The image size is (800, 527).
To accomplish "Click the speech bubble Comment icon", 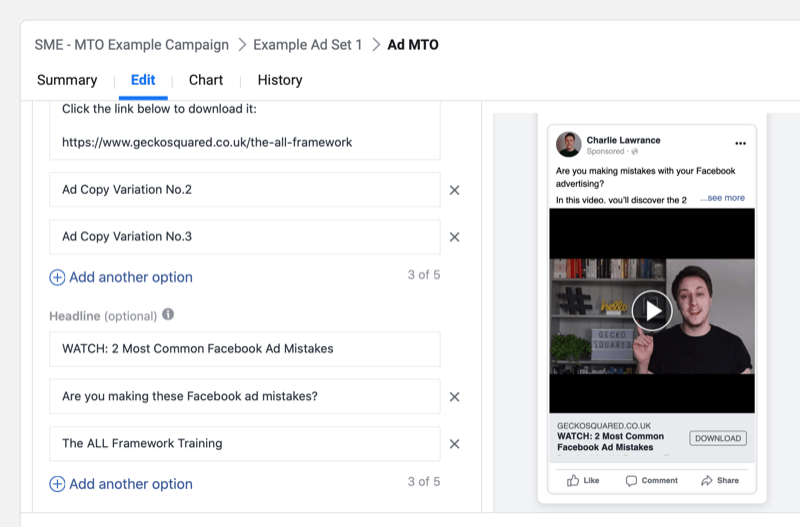I will click(631, 481).
